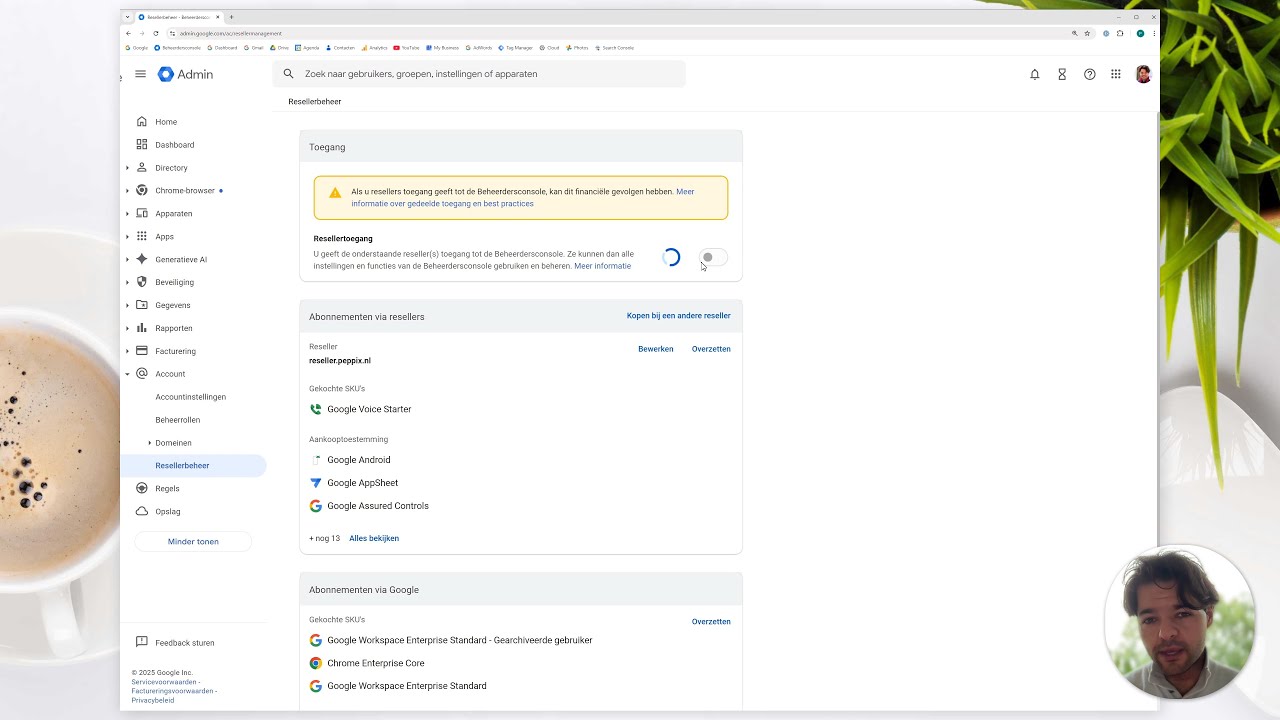Open the Feedback sturen option
Viewport: 1280px width, 720px height.
(x=184, y=642)
